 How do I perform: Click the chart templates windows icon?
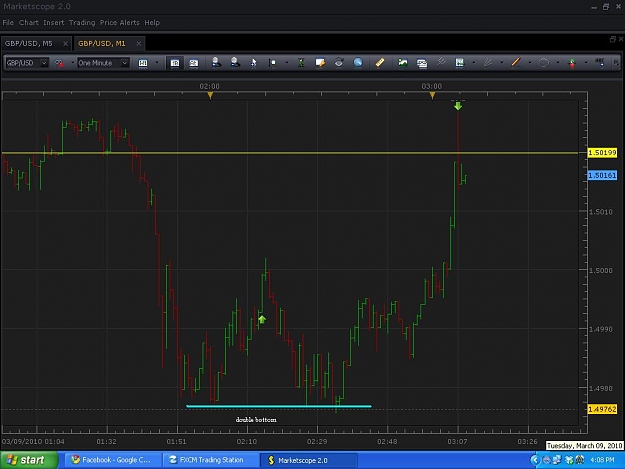422,63
